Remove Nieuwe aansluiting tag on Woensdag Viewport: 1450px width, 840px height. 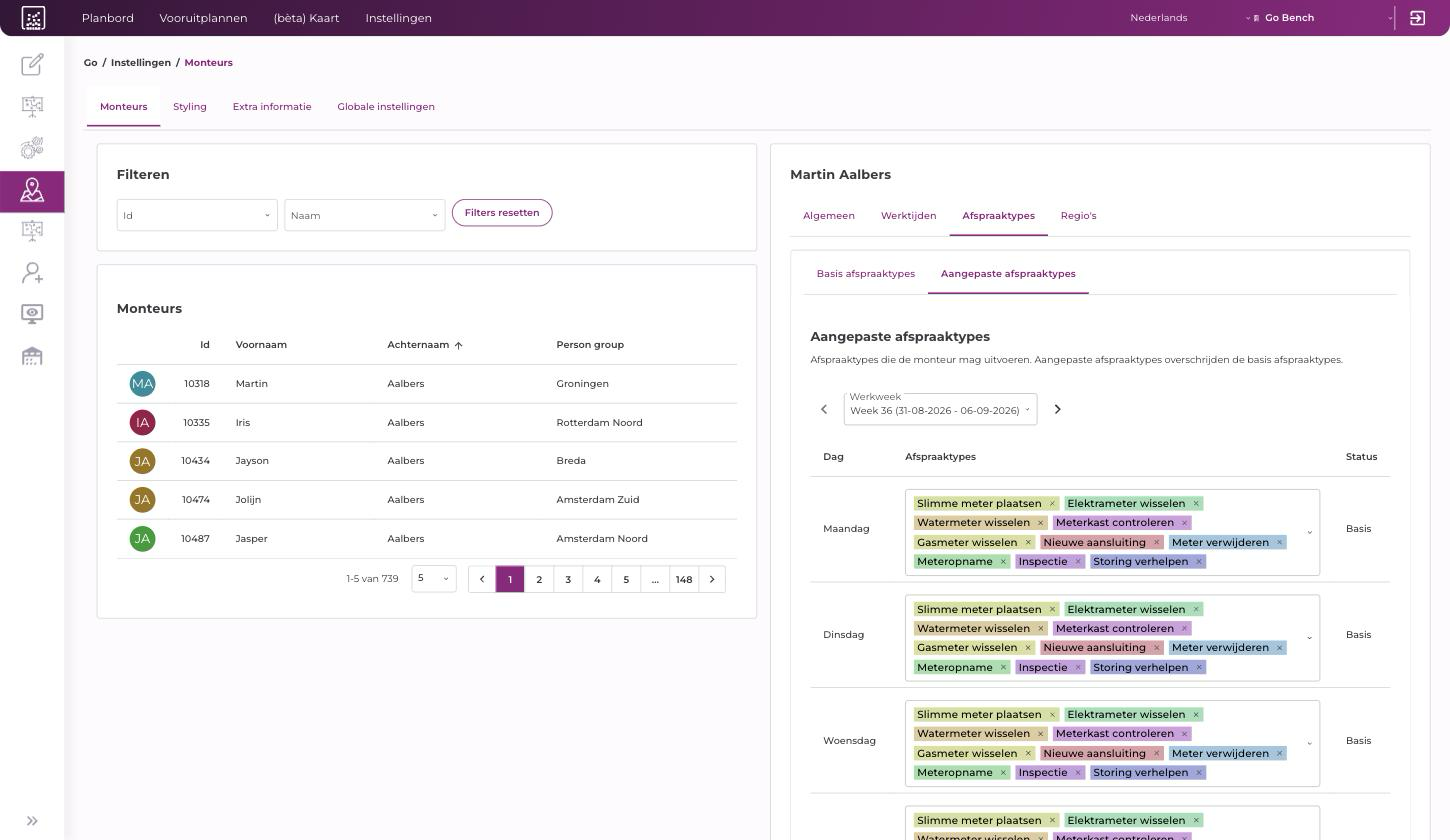tap(1157, 753)
